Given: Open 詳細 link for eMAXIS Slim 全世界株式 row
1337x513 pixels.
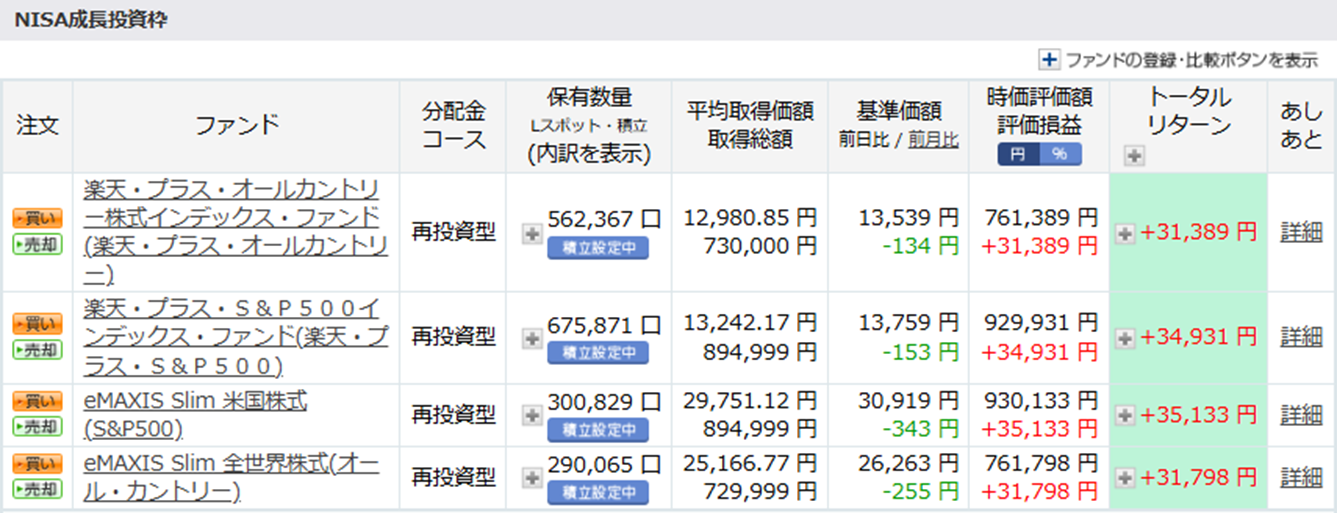Looking at the screenshot, I should [x=1301, y=478].
